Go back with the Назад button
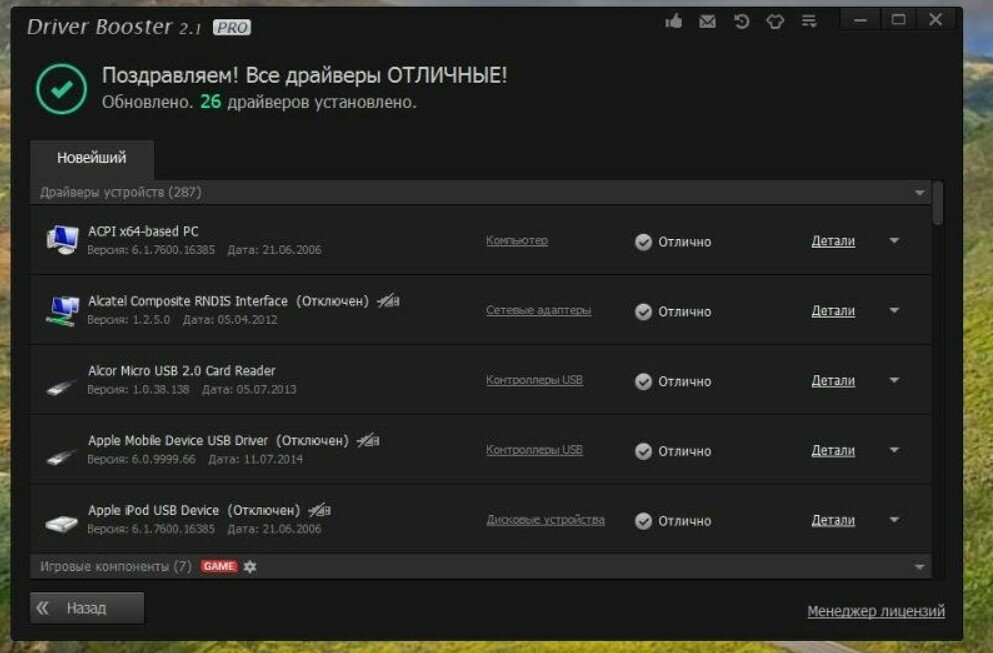The width and height of the screenshot is (993, 653). point(87,608)
